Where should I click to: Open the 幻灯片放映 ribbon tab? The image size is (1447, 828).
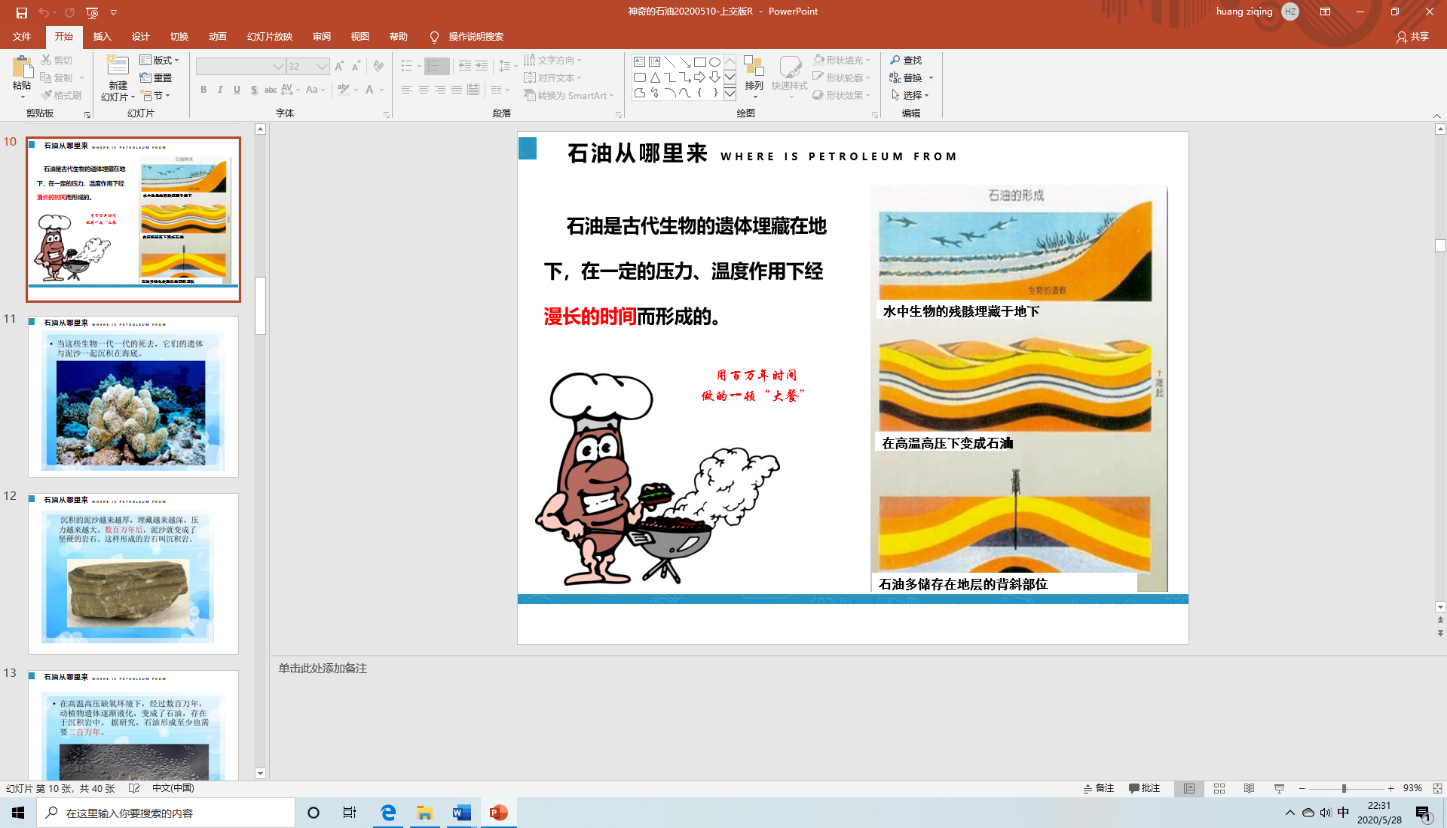270,37
